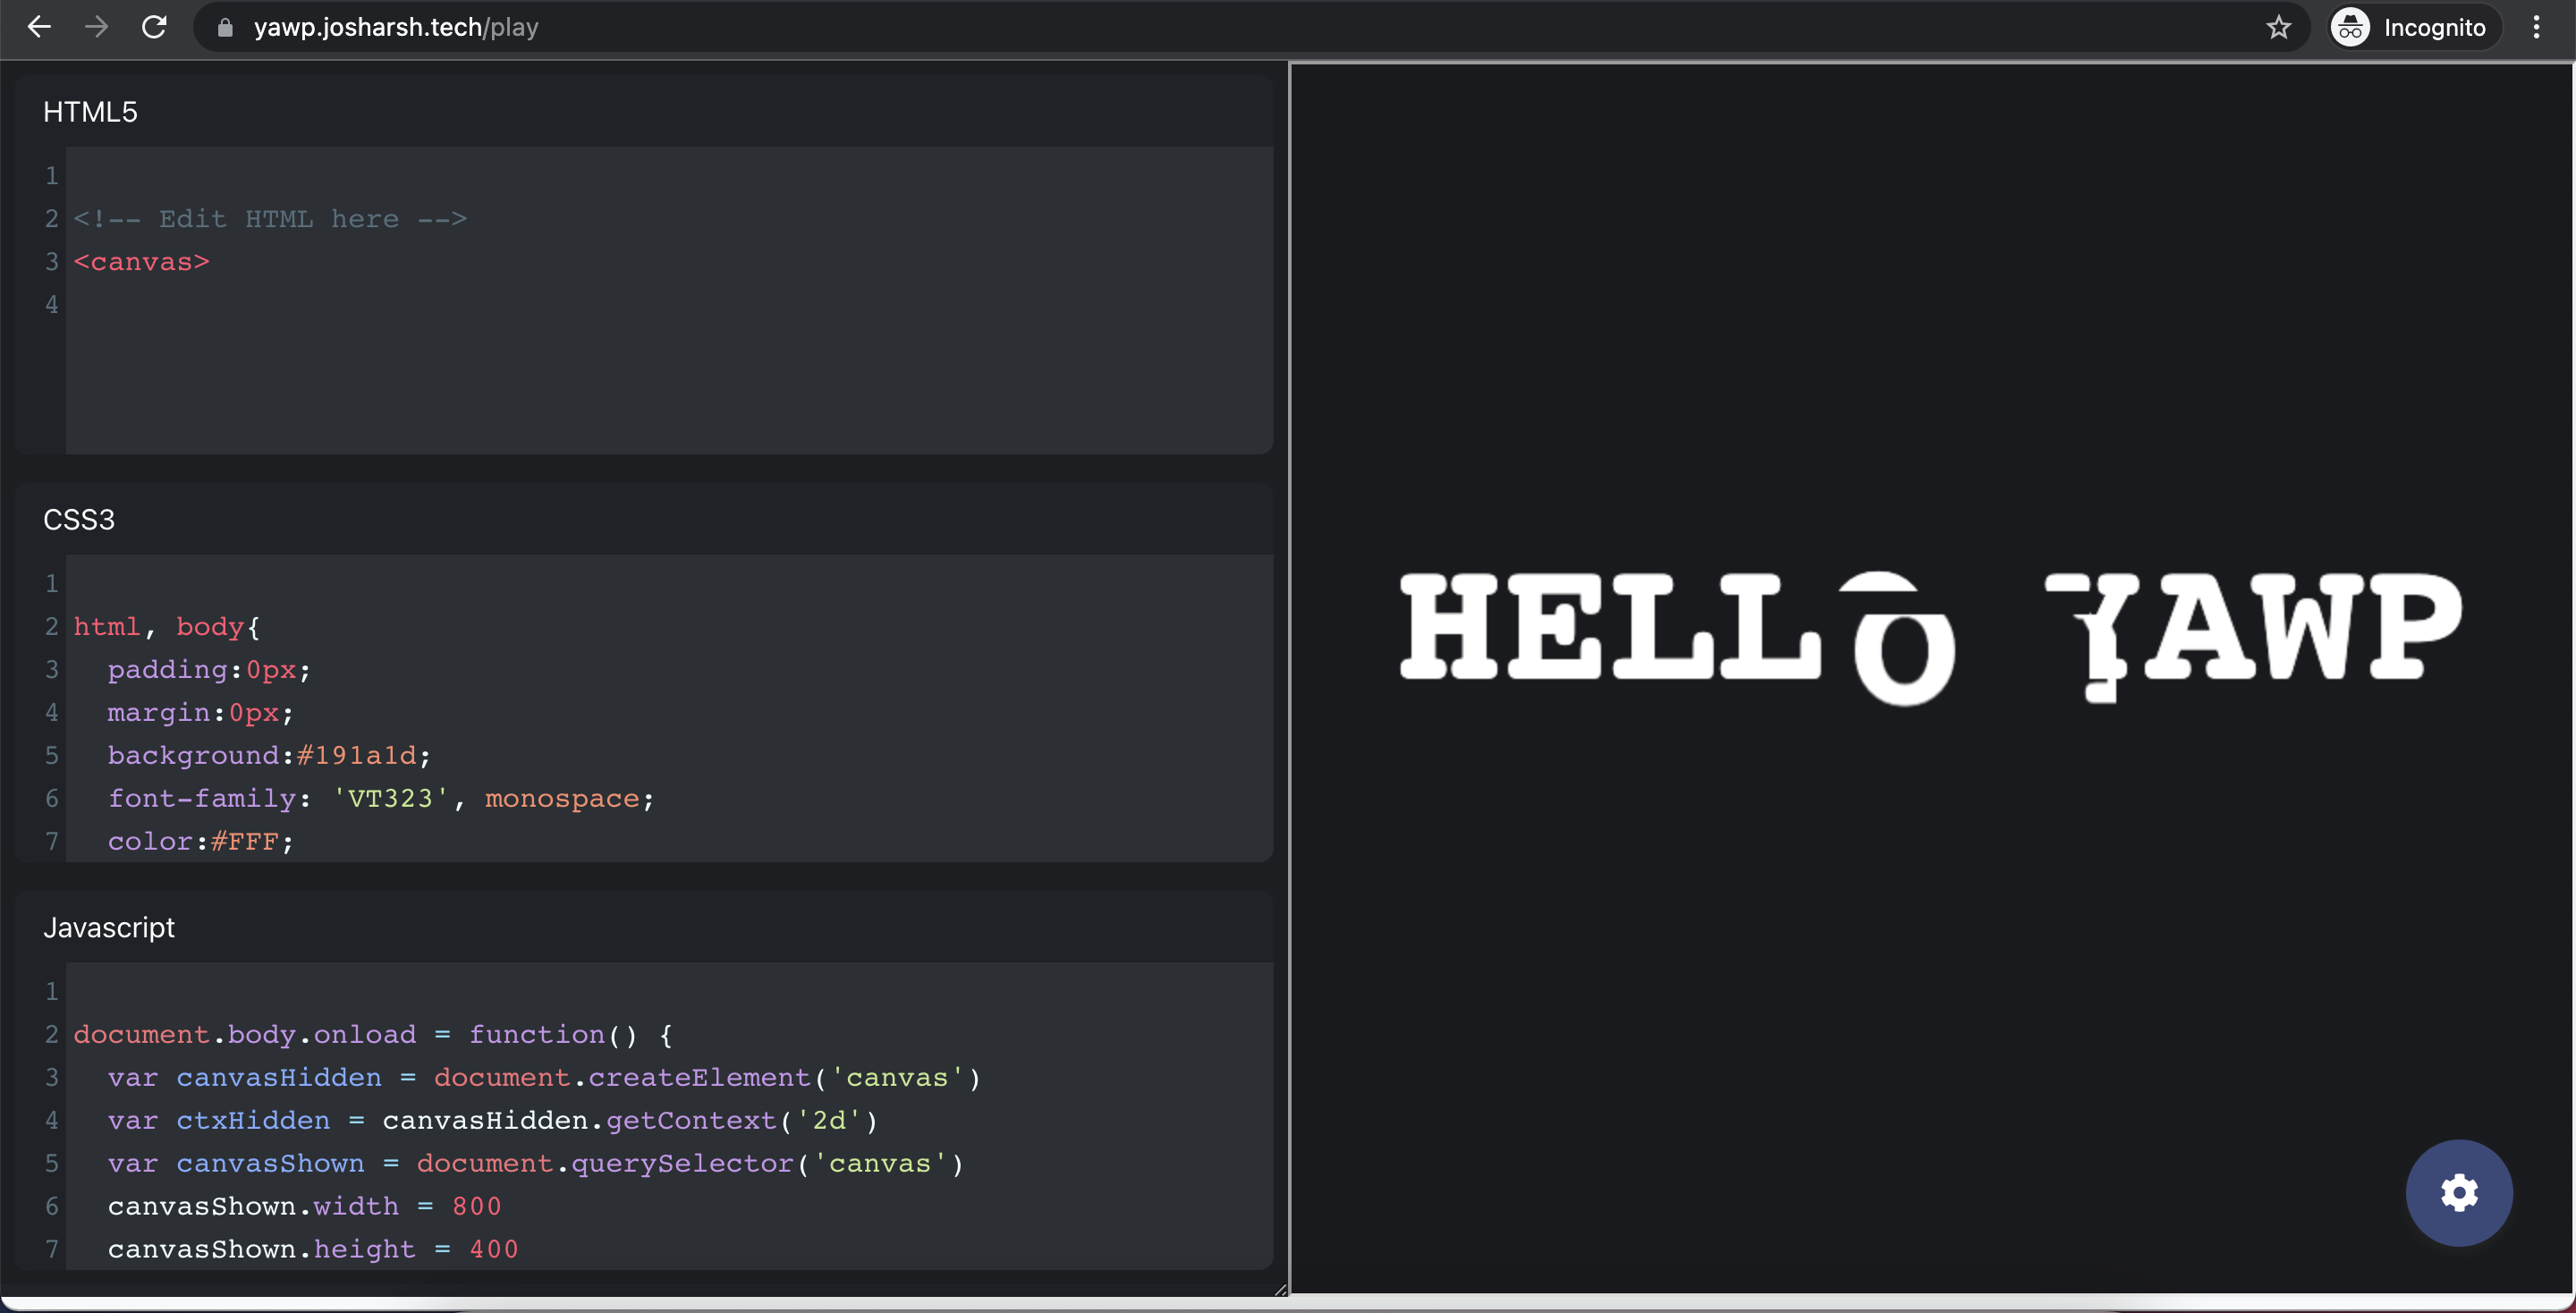Click the CSS3 panel header
This screenshot has height=1313, width=2576.
79,520
